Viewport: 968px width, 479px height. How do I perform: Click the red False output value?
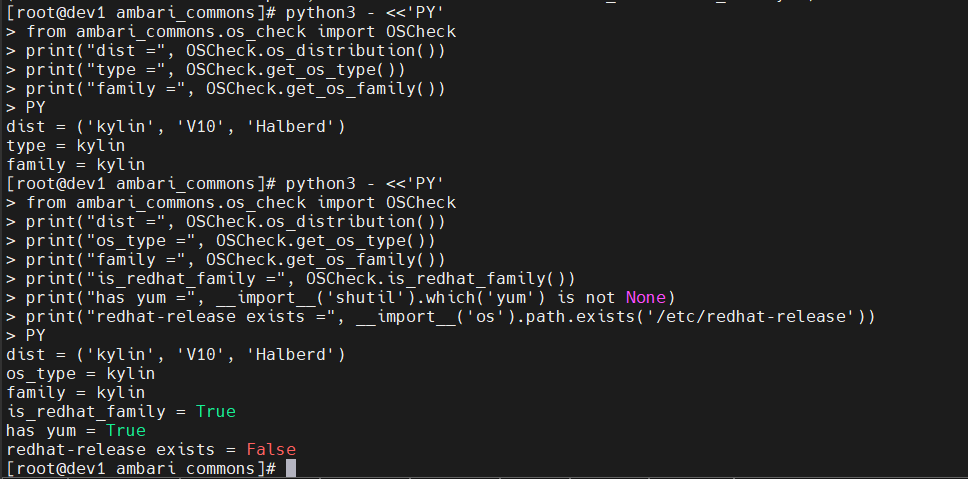[271, 449]
